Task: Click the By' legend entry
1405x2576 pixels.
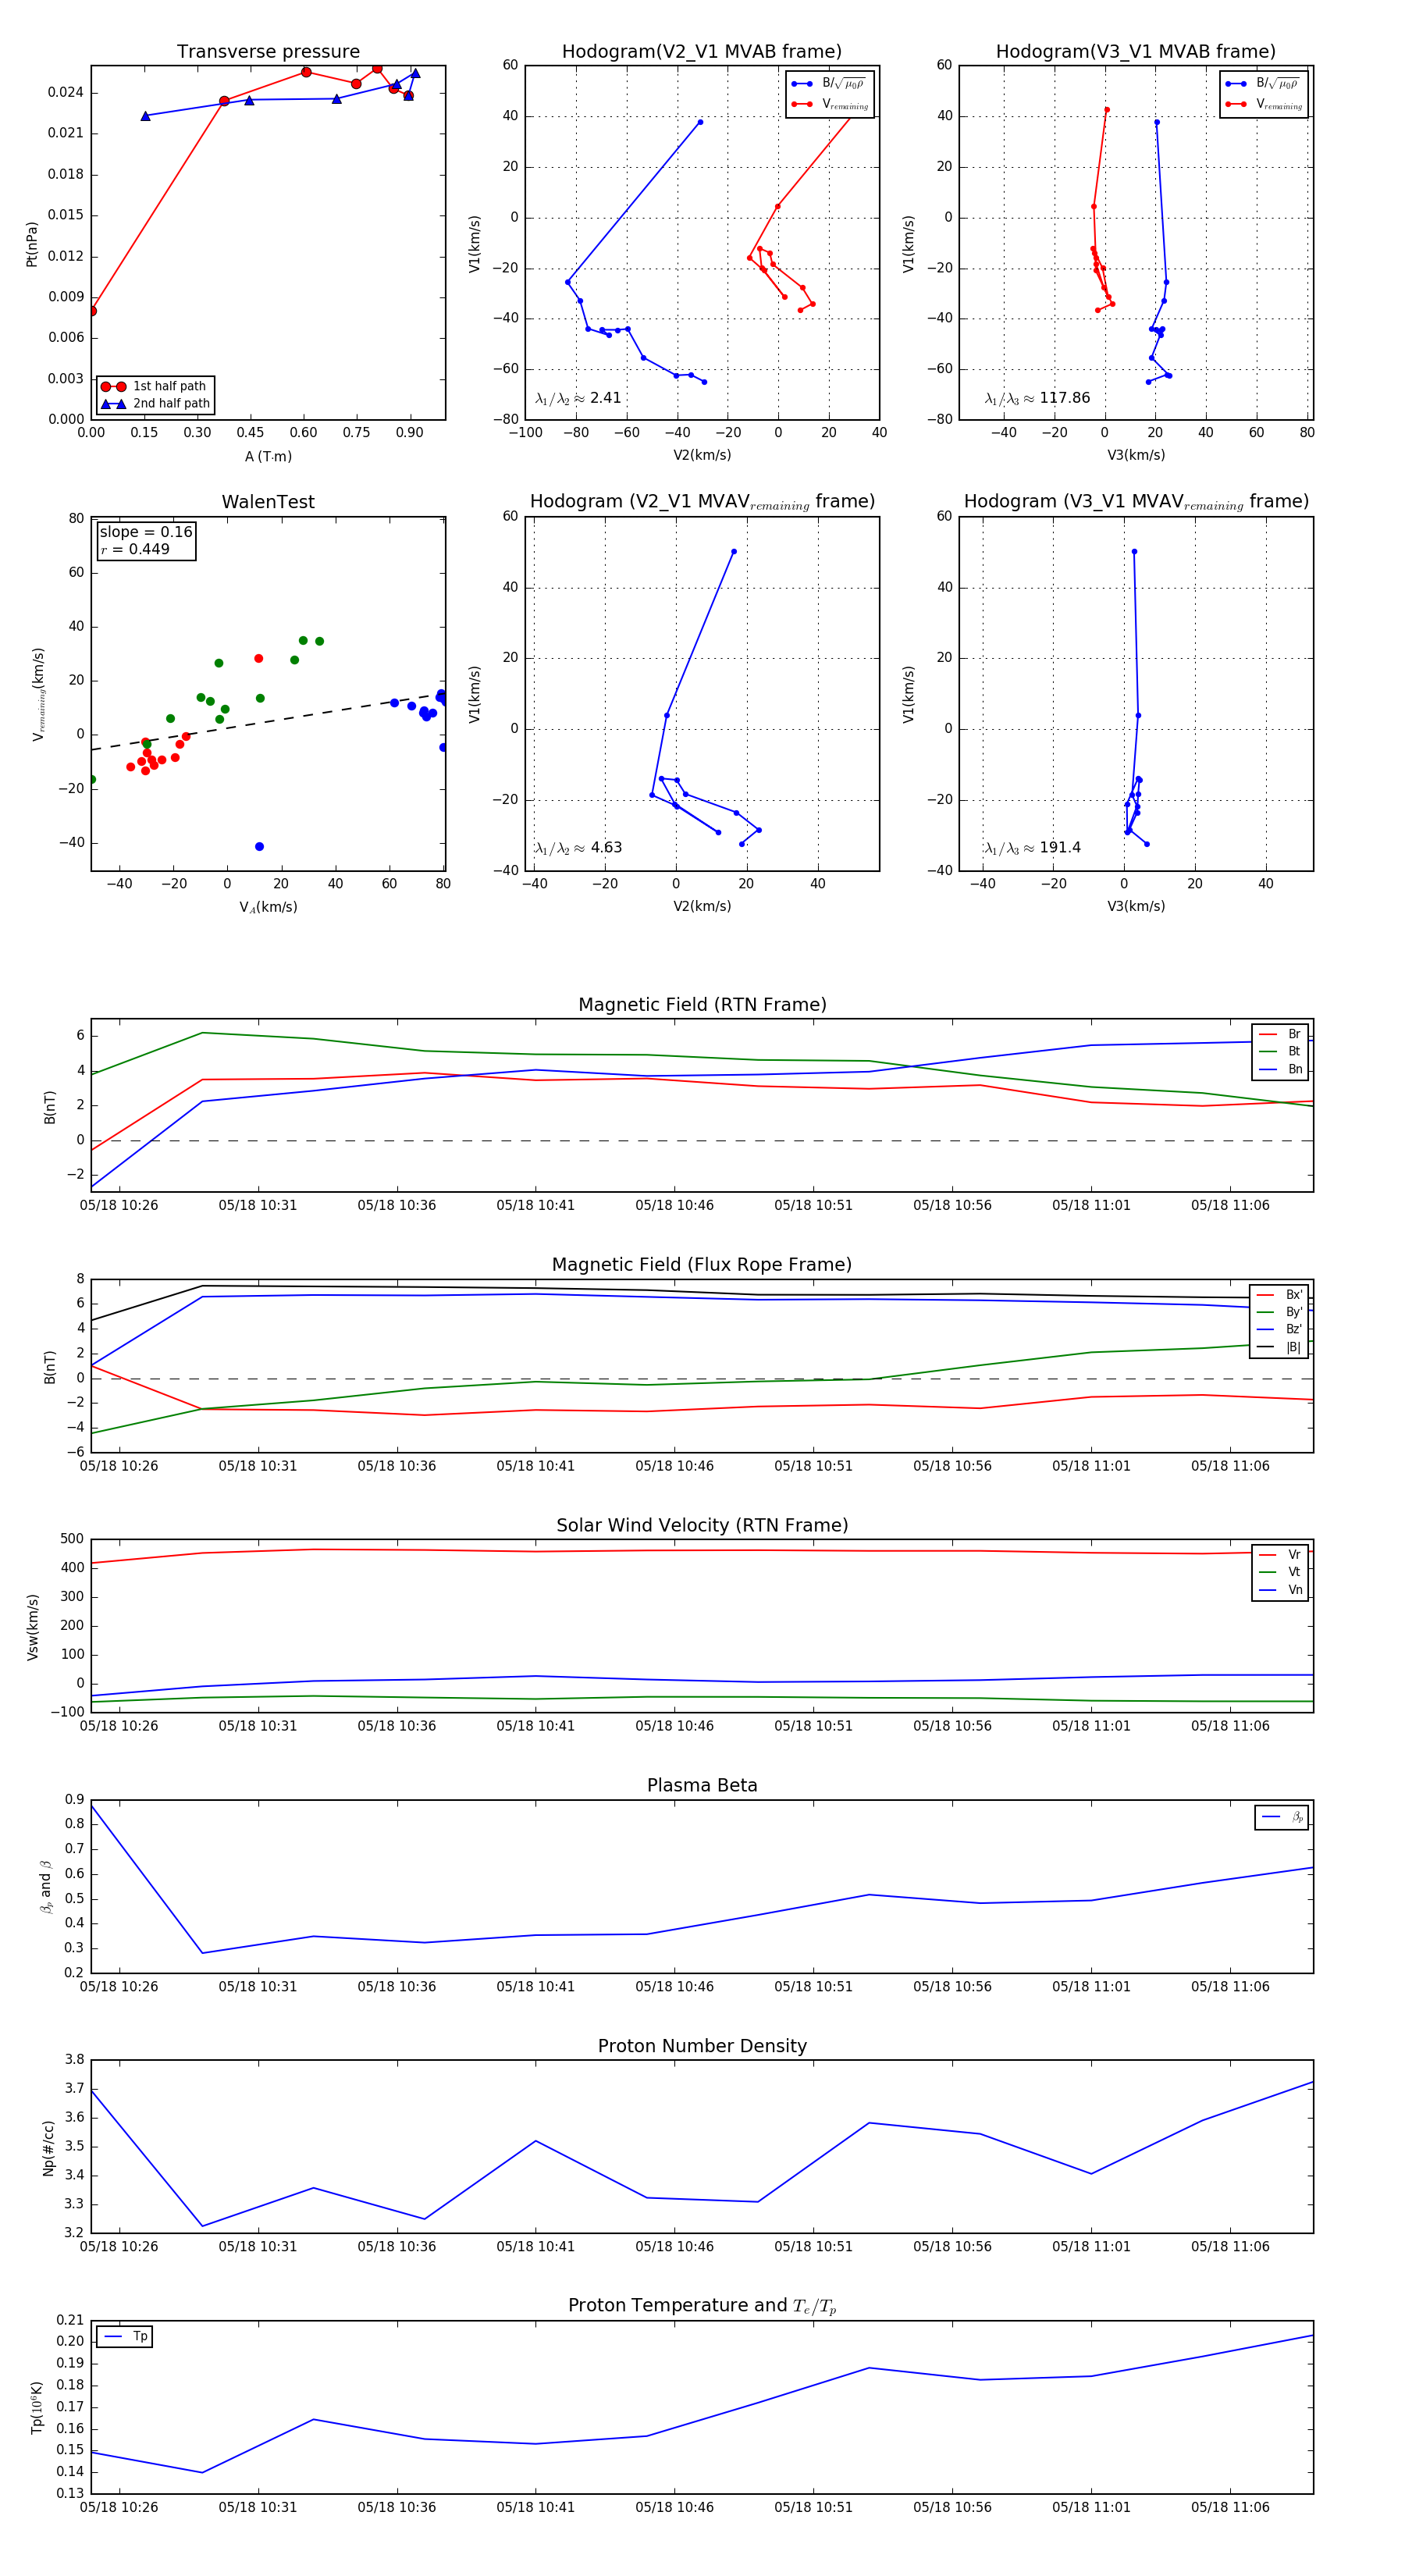Action: [x=1279, y=1312]
